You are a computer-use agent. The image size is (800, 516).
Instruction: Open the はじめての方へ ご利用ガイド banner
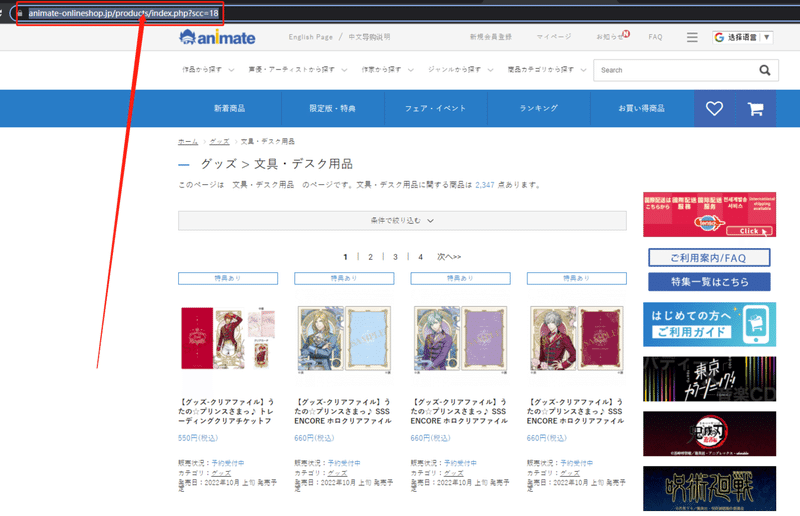(709, 325)
